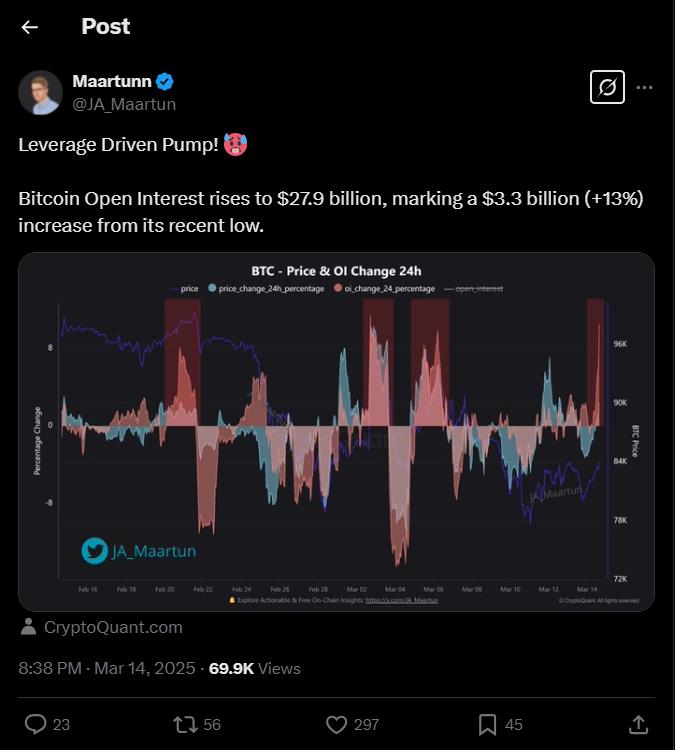Open the Grok slashed-circle icon

(x=607, y=87)
